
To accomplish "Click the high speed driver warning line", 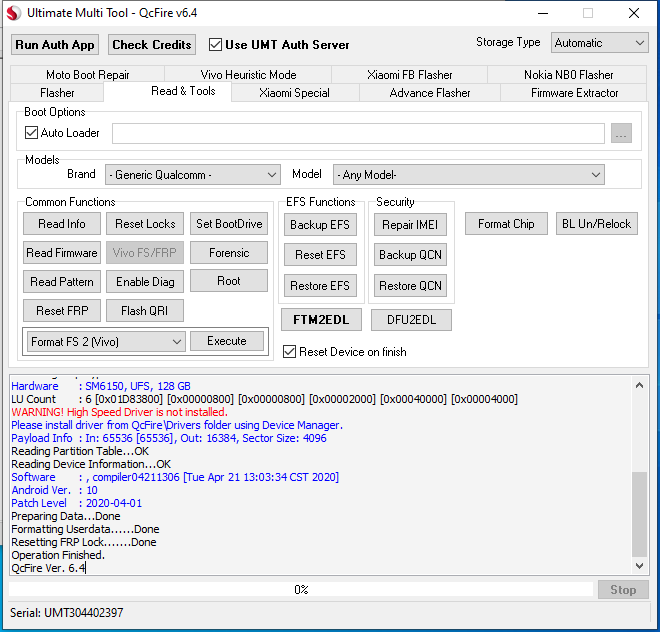I will pyautogui.click(x=120, y=412).
